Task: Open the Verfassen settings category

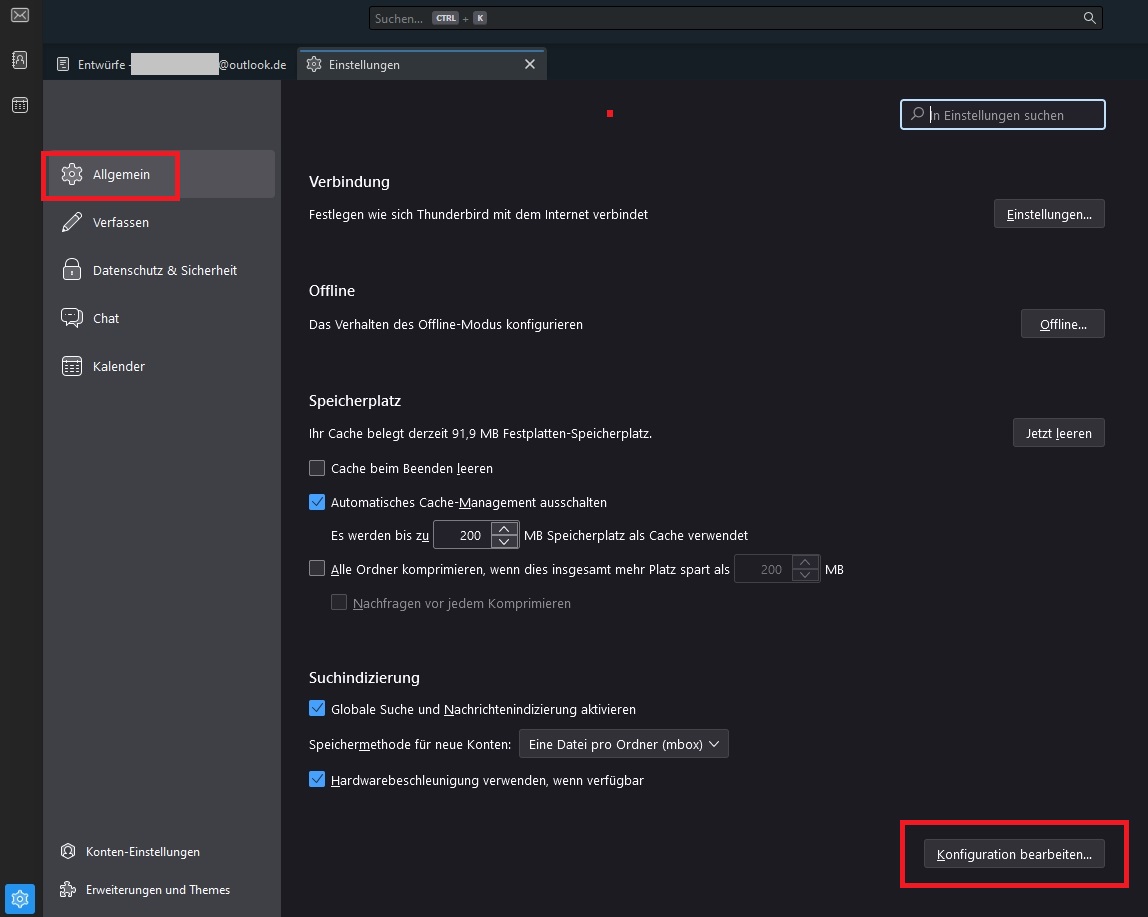Action: click(159, 222)
